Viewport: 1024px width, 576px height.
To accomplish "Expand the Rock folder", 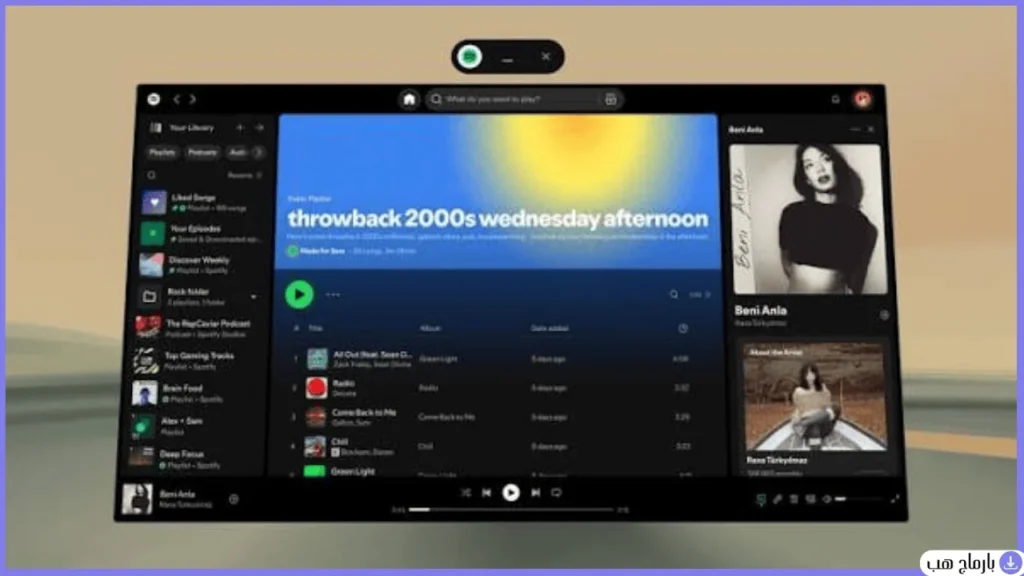I will pyautogui.click(x=253, y=297).
